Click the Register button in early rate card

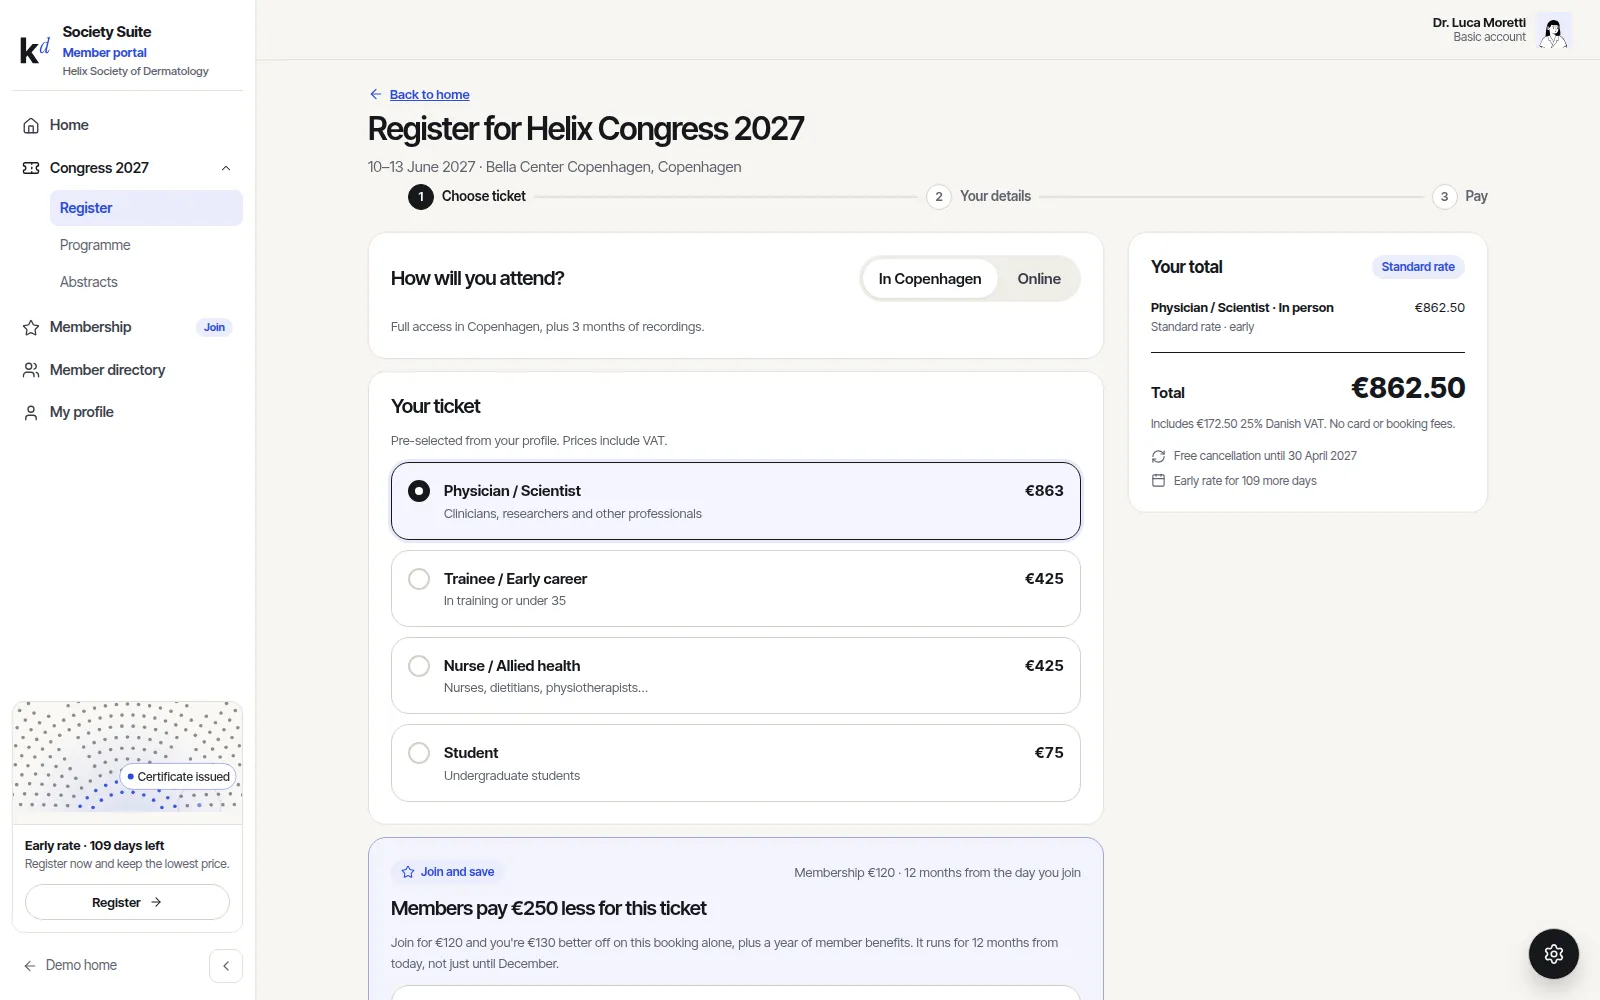(x=127, y=902)
